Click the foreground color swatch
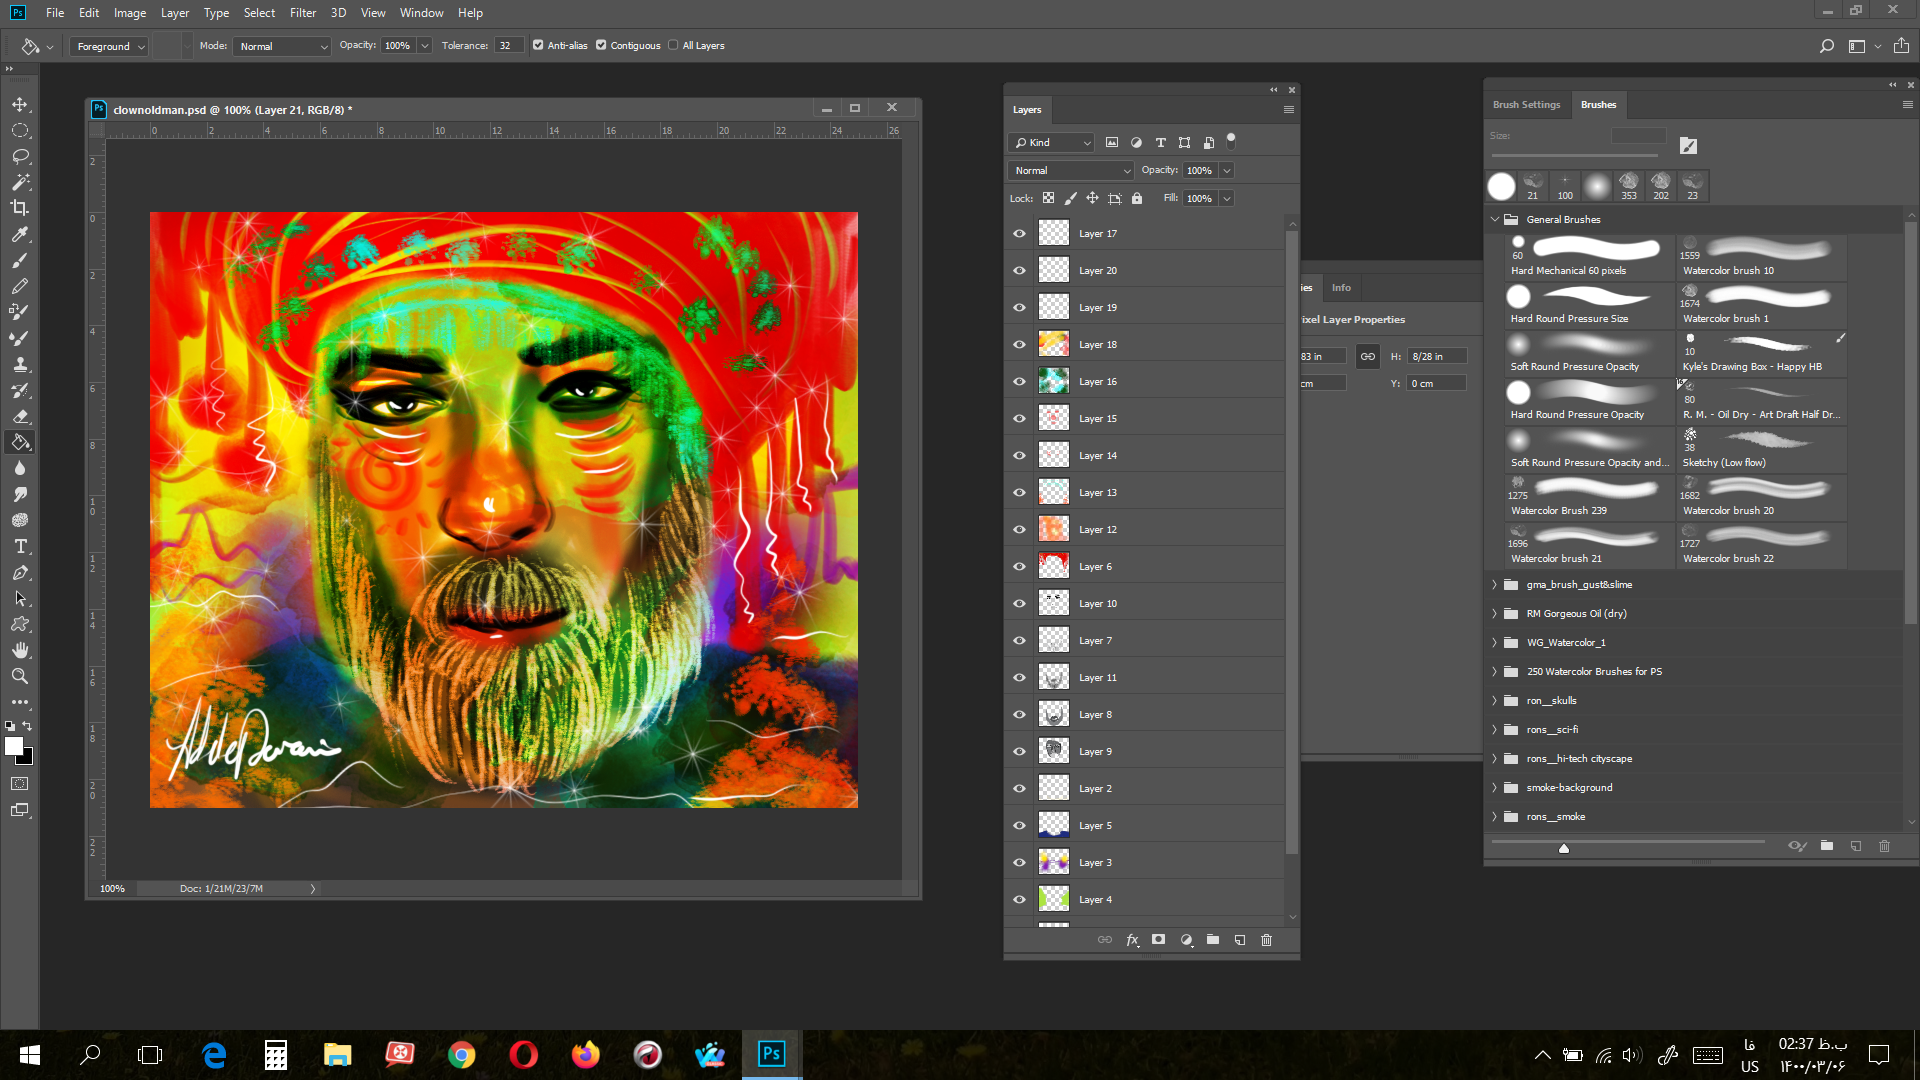1920x1080 pixels. tap(13, 746)
